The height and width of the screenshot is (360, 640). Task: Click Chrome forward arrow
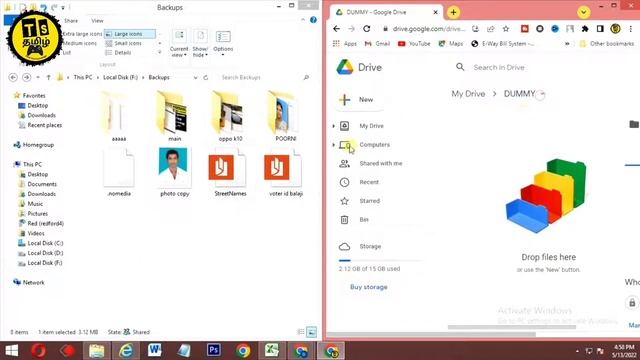pos(351,29)
